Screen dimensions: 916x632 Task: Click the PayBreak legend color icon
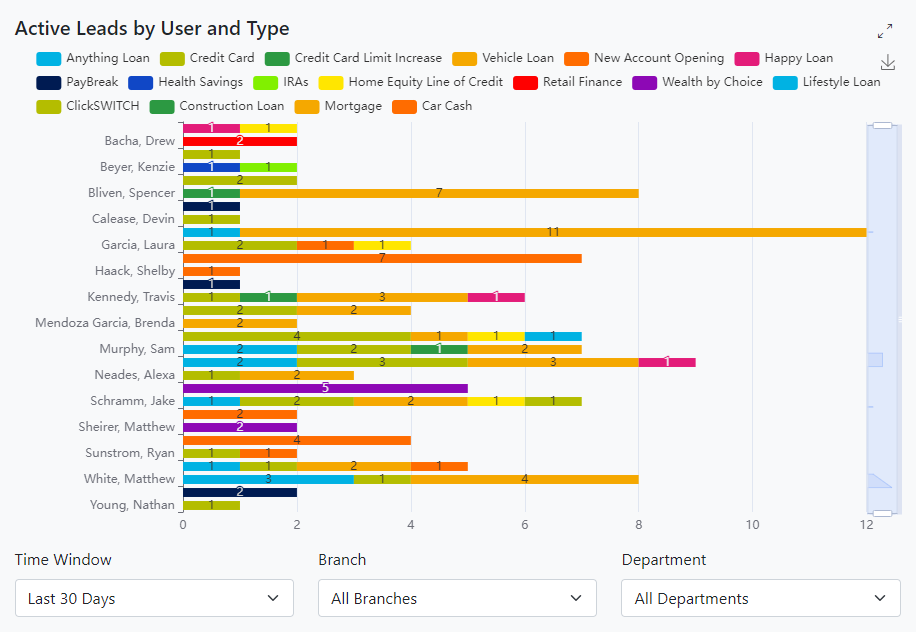48,82
